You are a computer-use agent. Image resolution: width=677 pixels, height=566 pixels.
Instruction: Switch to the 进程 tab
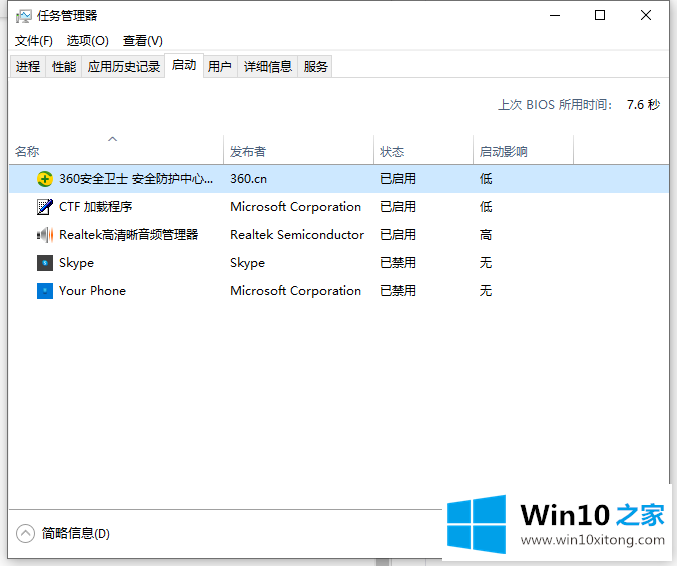click(28, 66)
